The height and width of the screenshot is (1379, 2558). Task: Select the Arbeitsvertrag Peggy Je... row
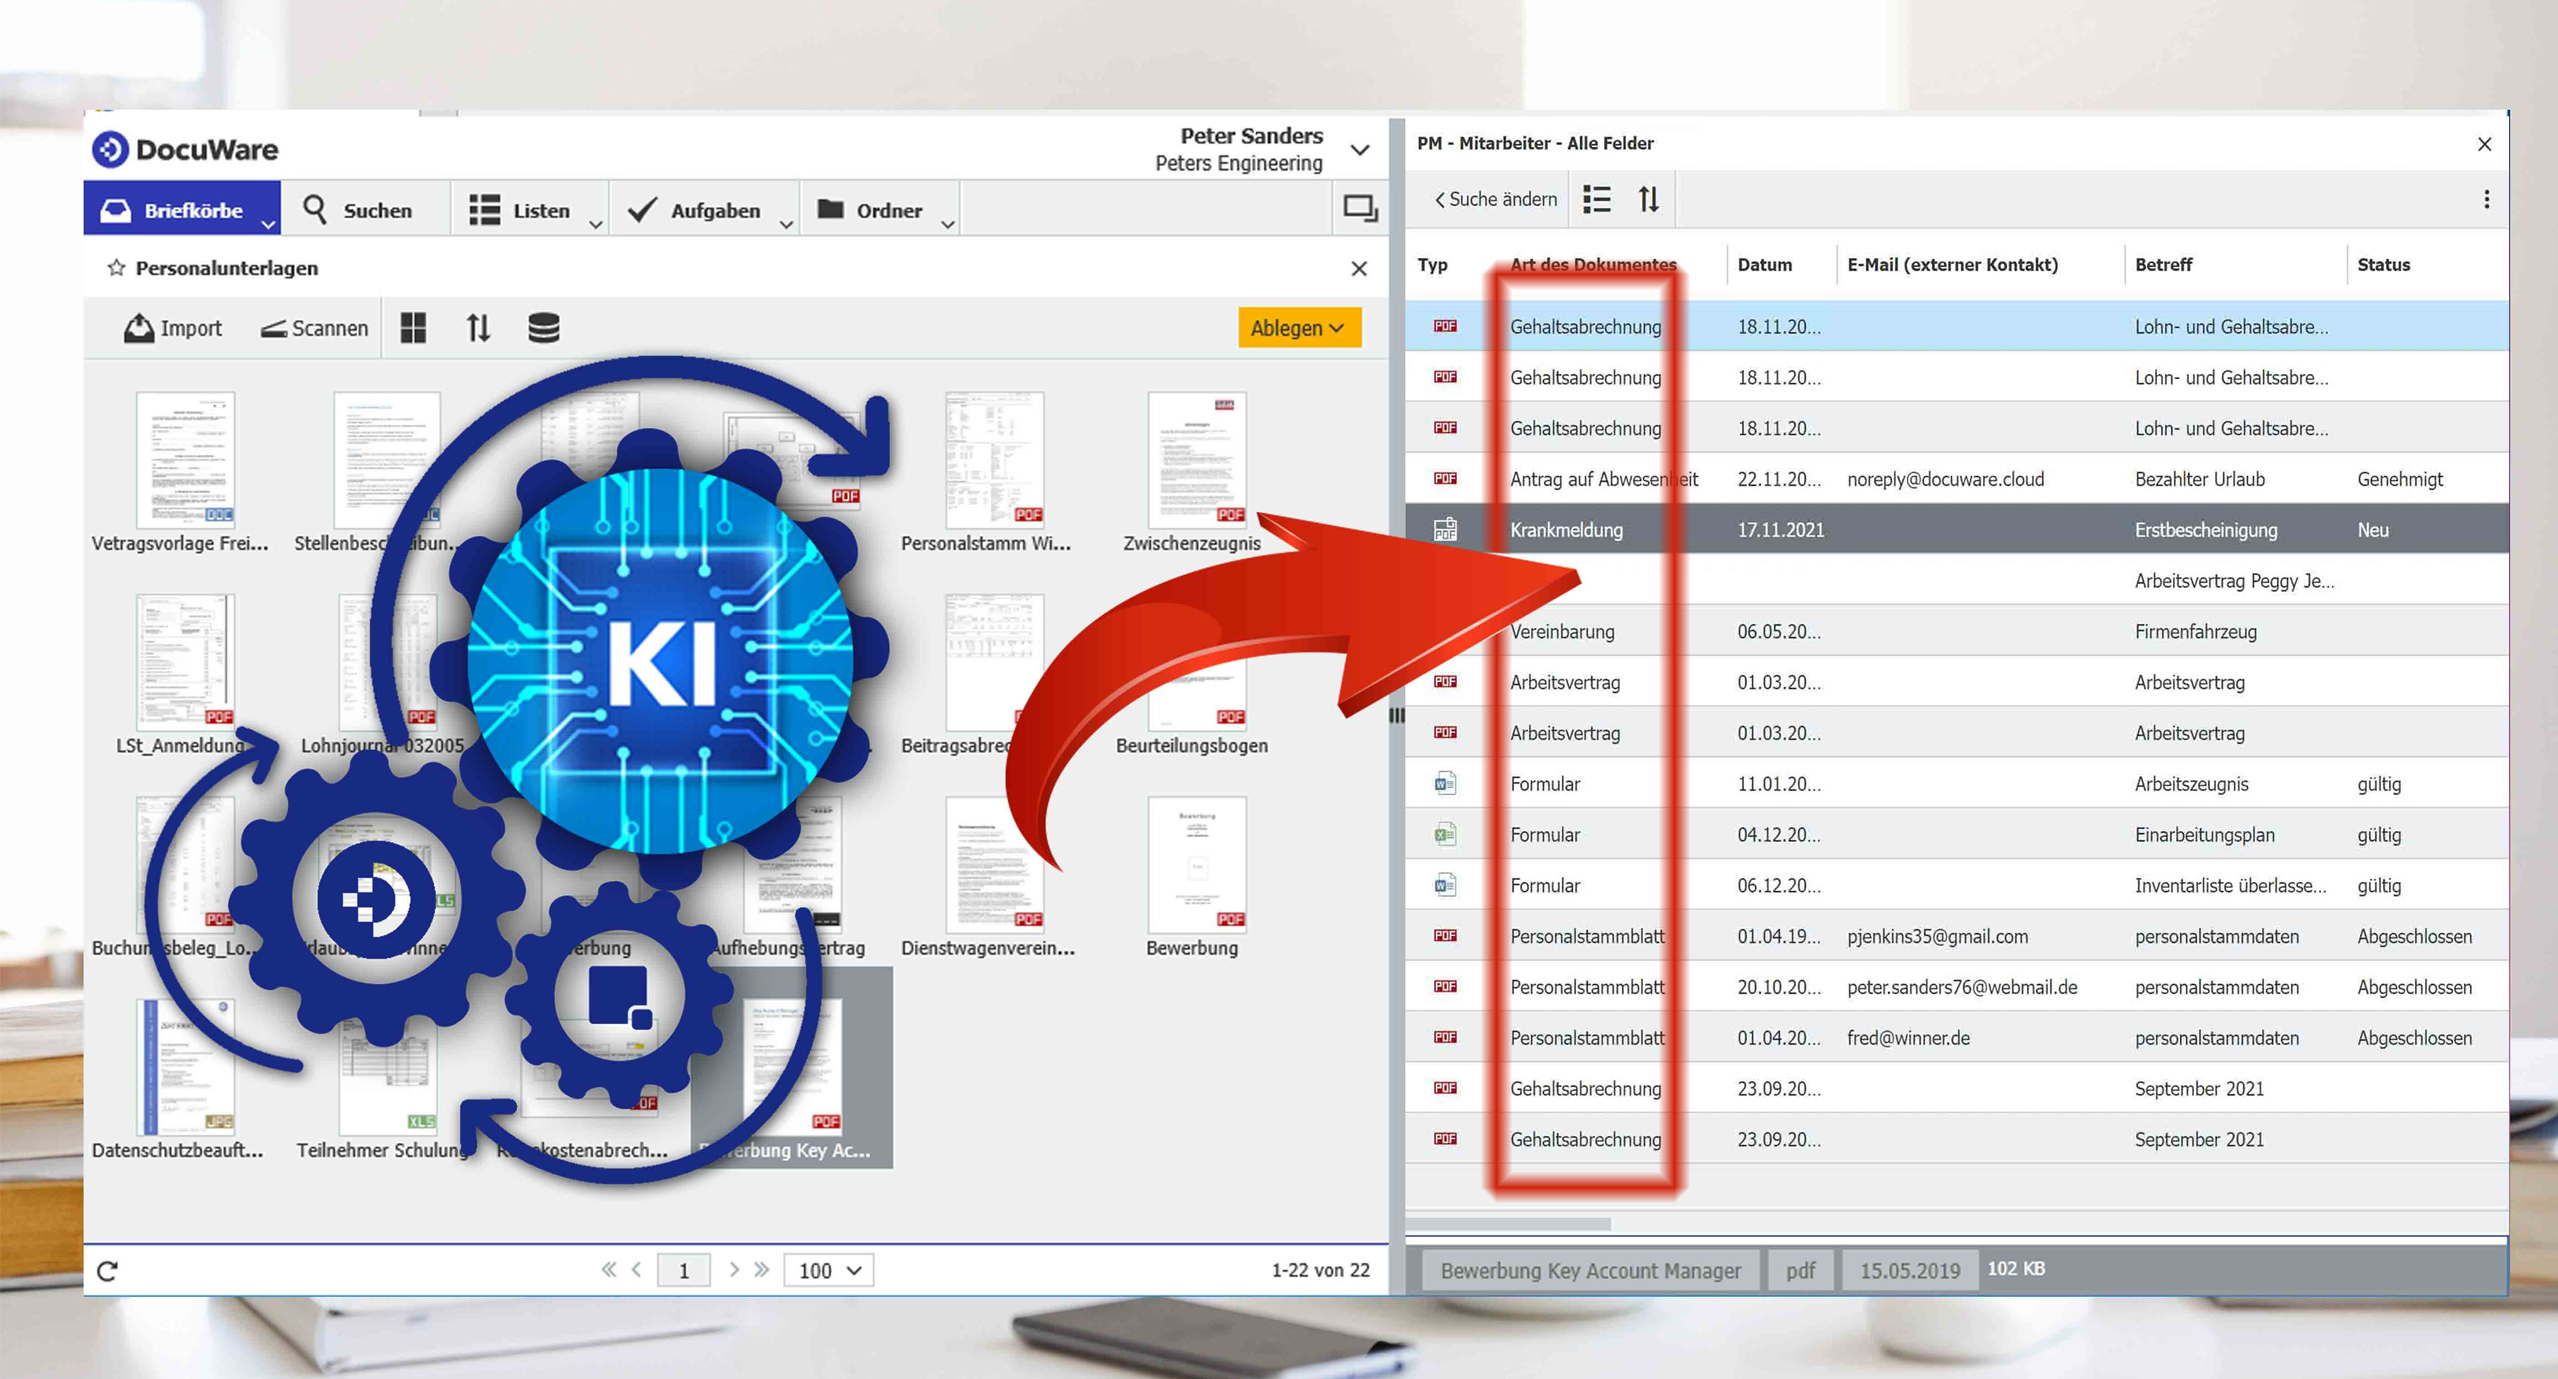click(1956, 580)
